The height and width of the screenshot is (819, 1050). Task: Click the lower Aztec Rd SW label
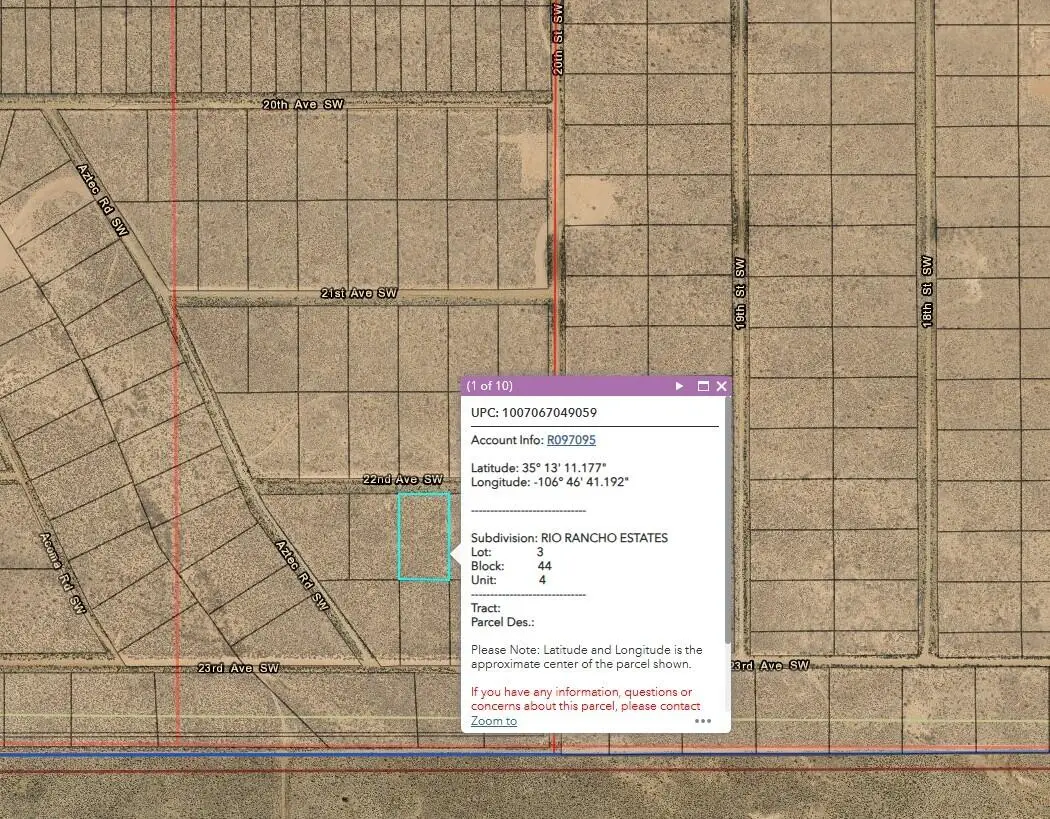pyautogui.click(x=303, y=575)
